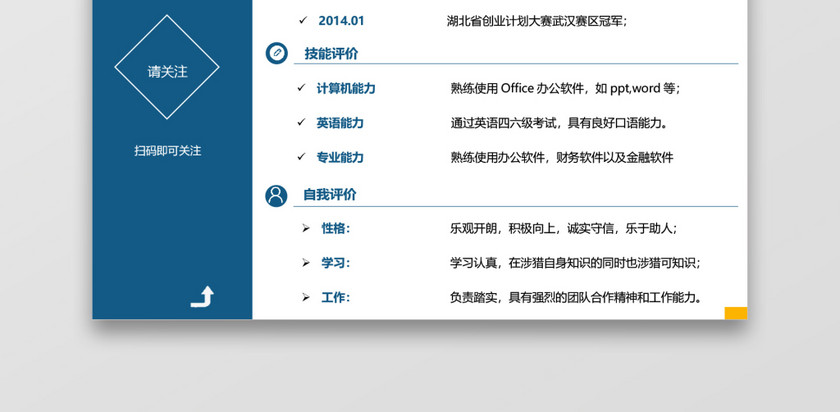Click the arrow bullet before 性格
Image resolution: width=840 pixels, height=412 pixels.
coord(306,229)
